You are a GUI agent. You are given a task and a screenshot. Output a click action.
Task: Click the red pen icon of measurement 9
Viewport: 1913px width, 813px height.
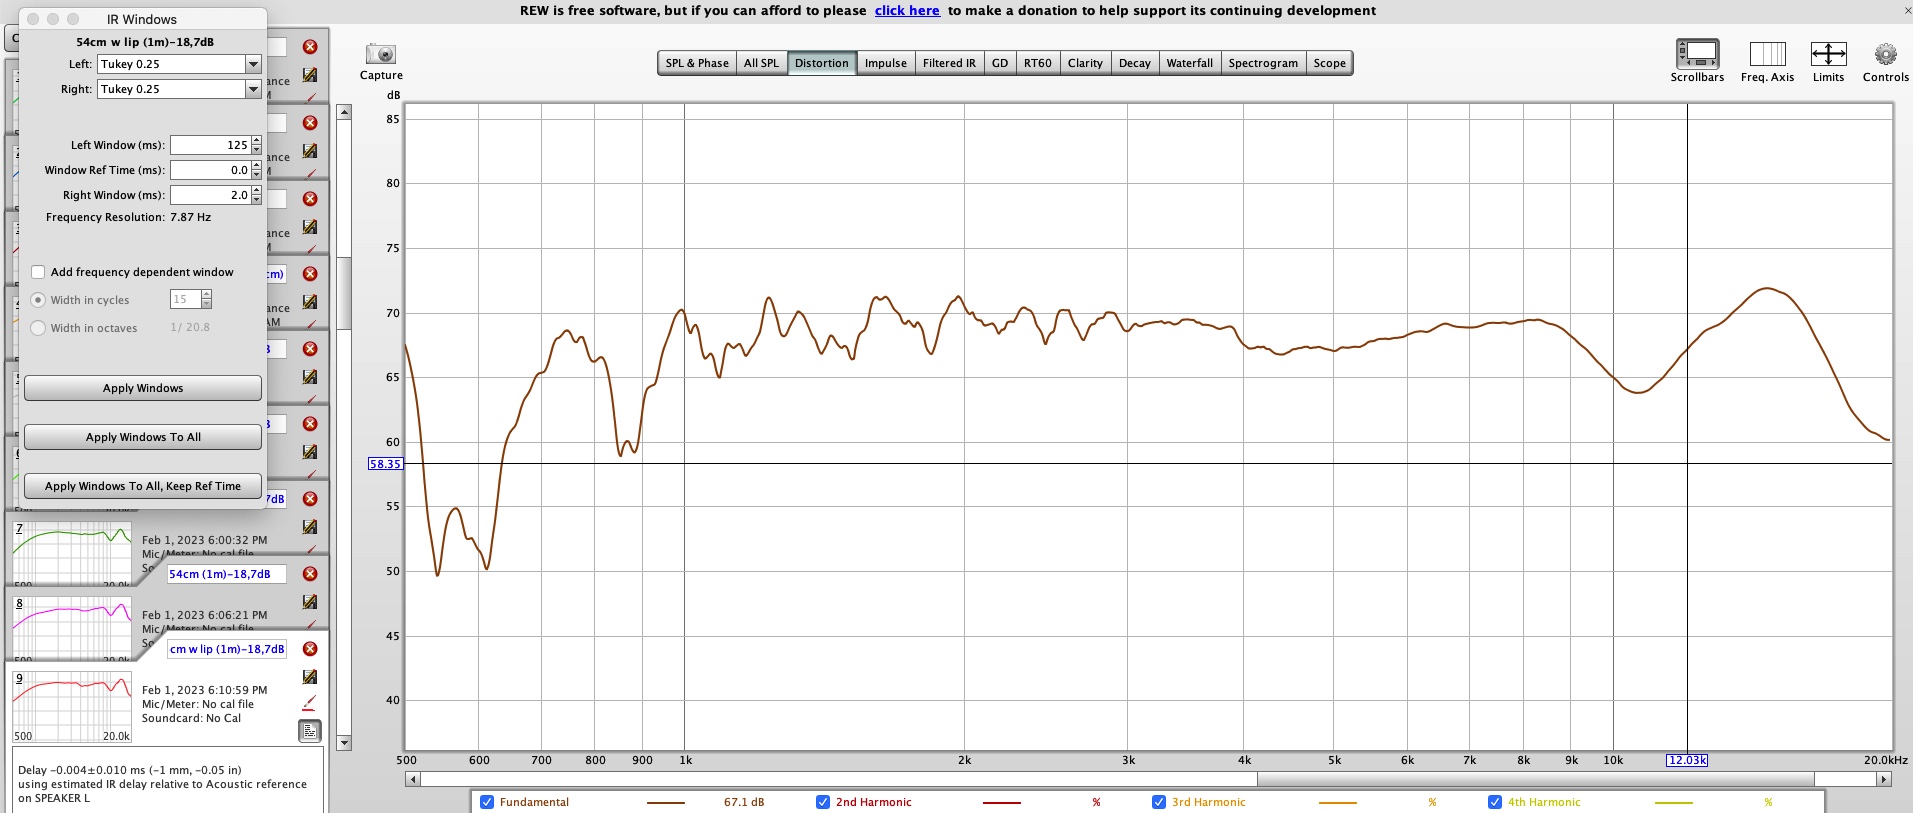click(310, 703)
